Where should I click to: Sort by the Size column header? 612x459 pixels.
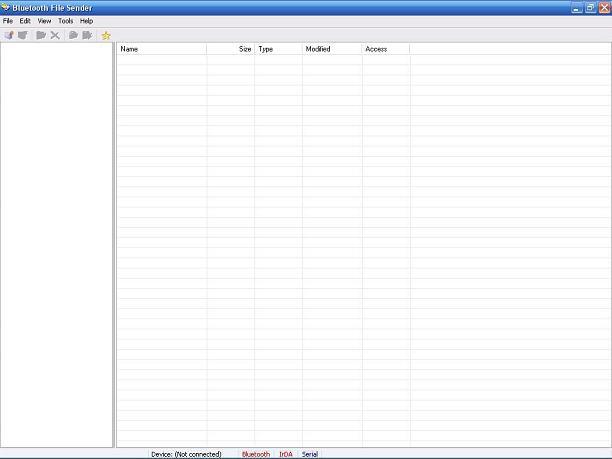point(230,49)
